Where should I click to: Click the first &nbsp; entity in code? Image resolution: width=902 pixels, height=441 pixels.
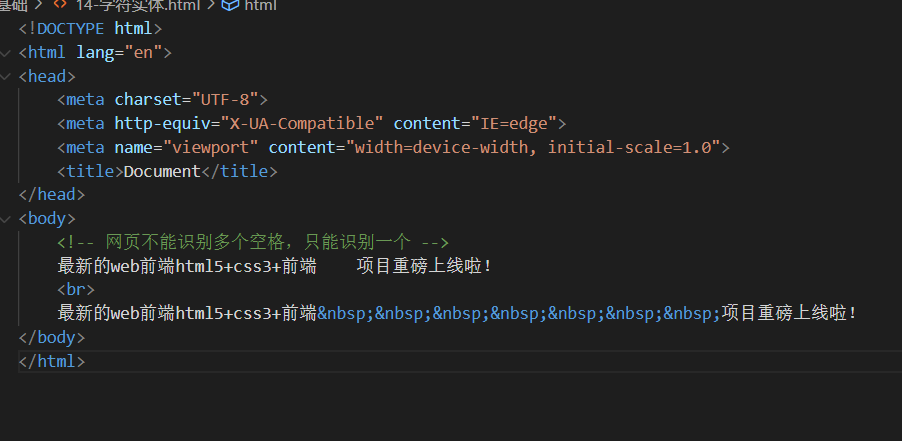pos(345,313)
